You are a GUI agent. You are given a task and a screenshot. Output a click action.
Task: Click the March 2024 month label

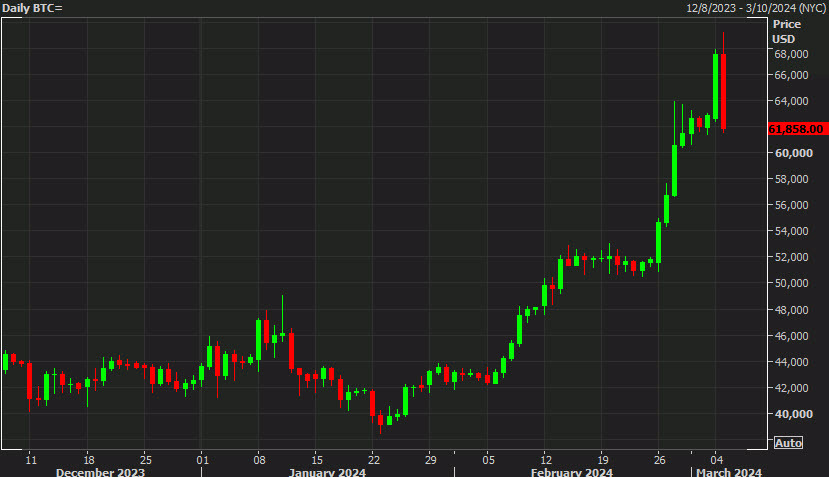pyautogui.click(x=729, y=472)
